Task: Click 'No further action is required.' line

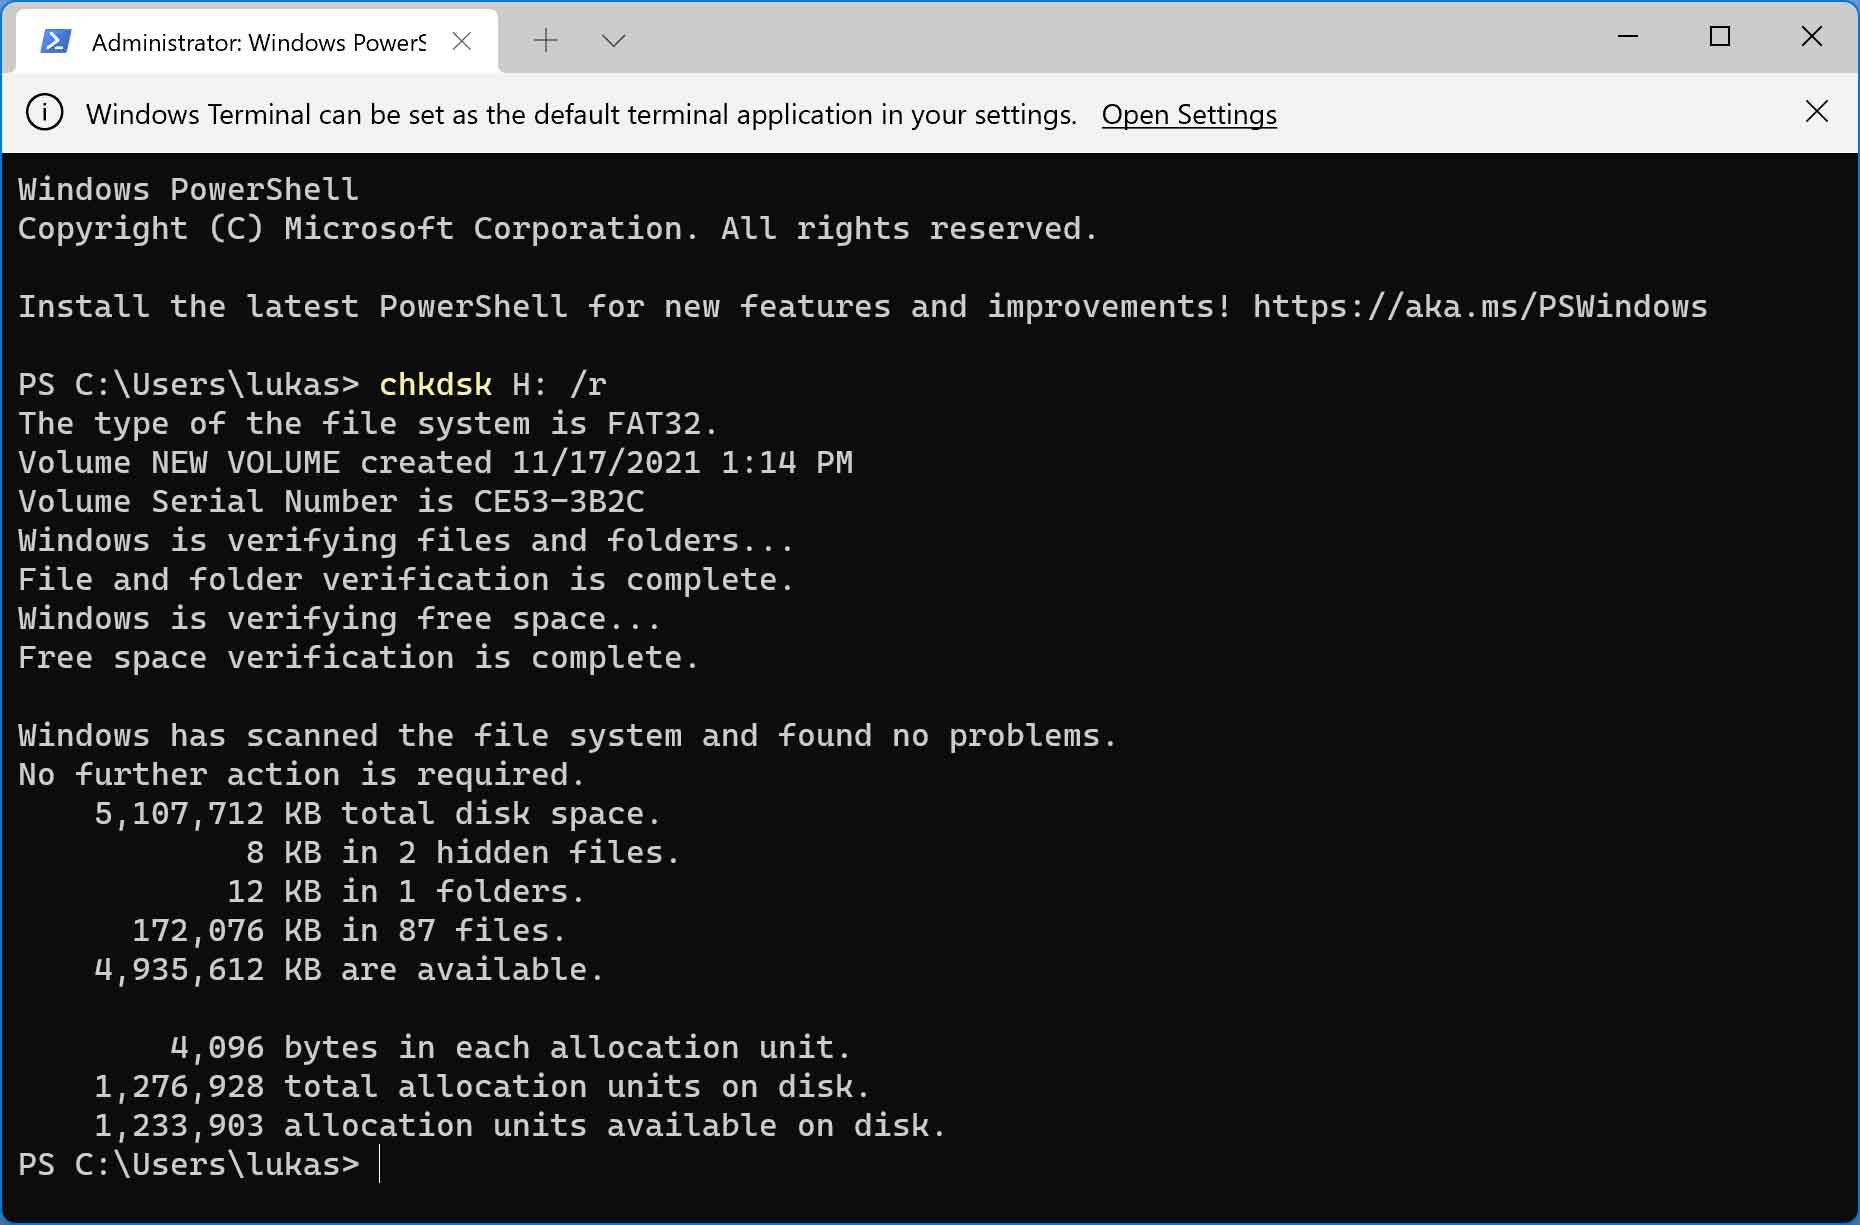Action: [x=301, y=774]
